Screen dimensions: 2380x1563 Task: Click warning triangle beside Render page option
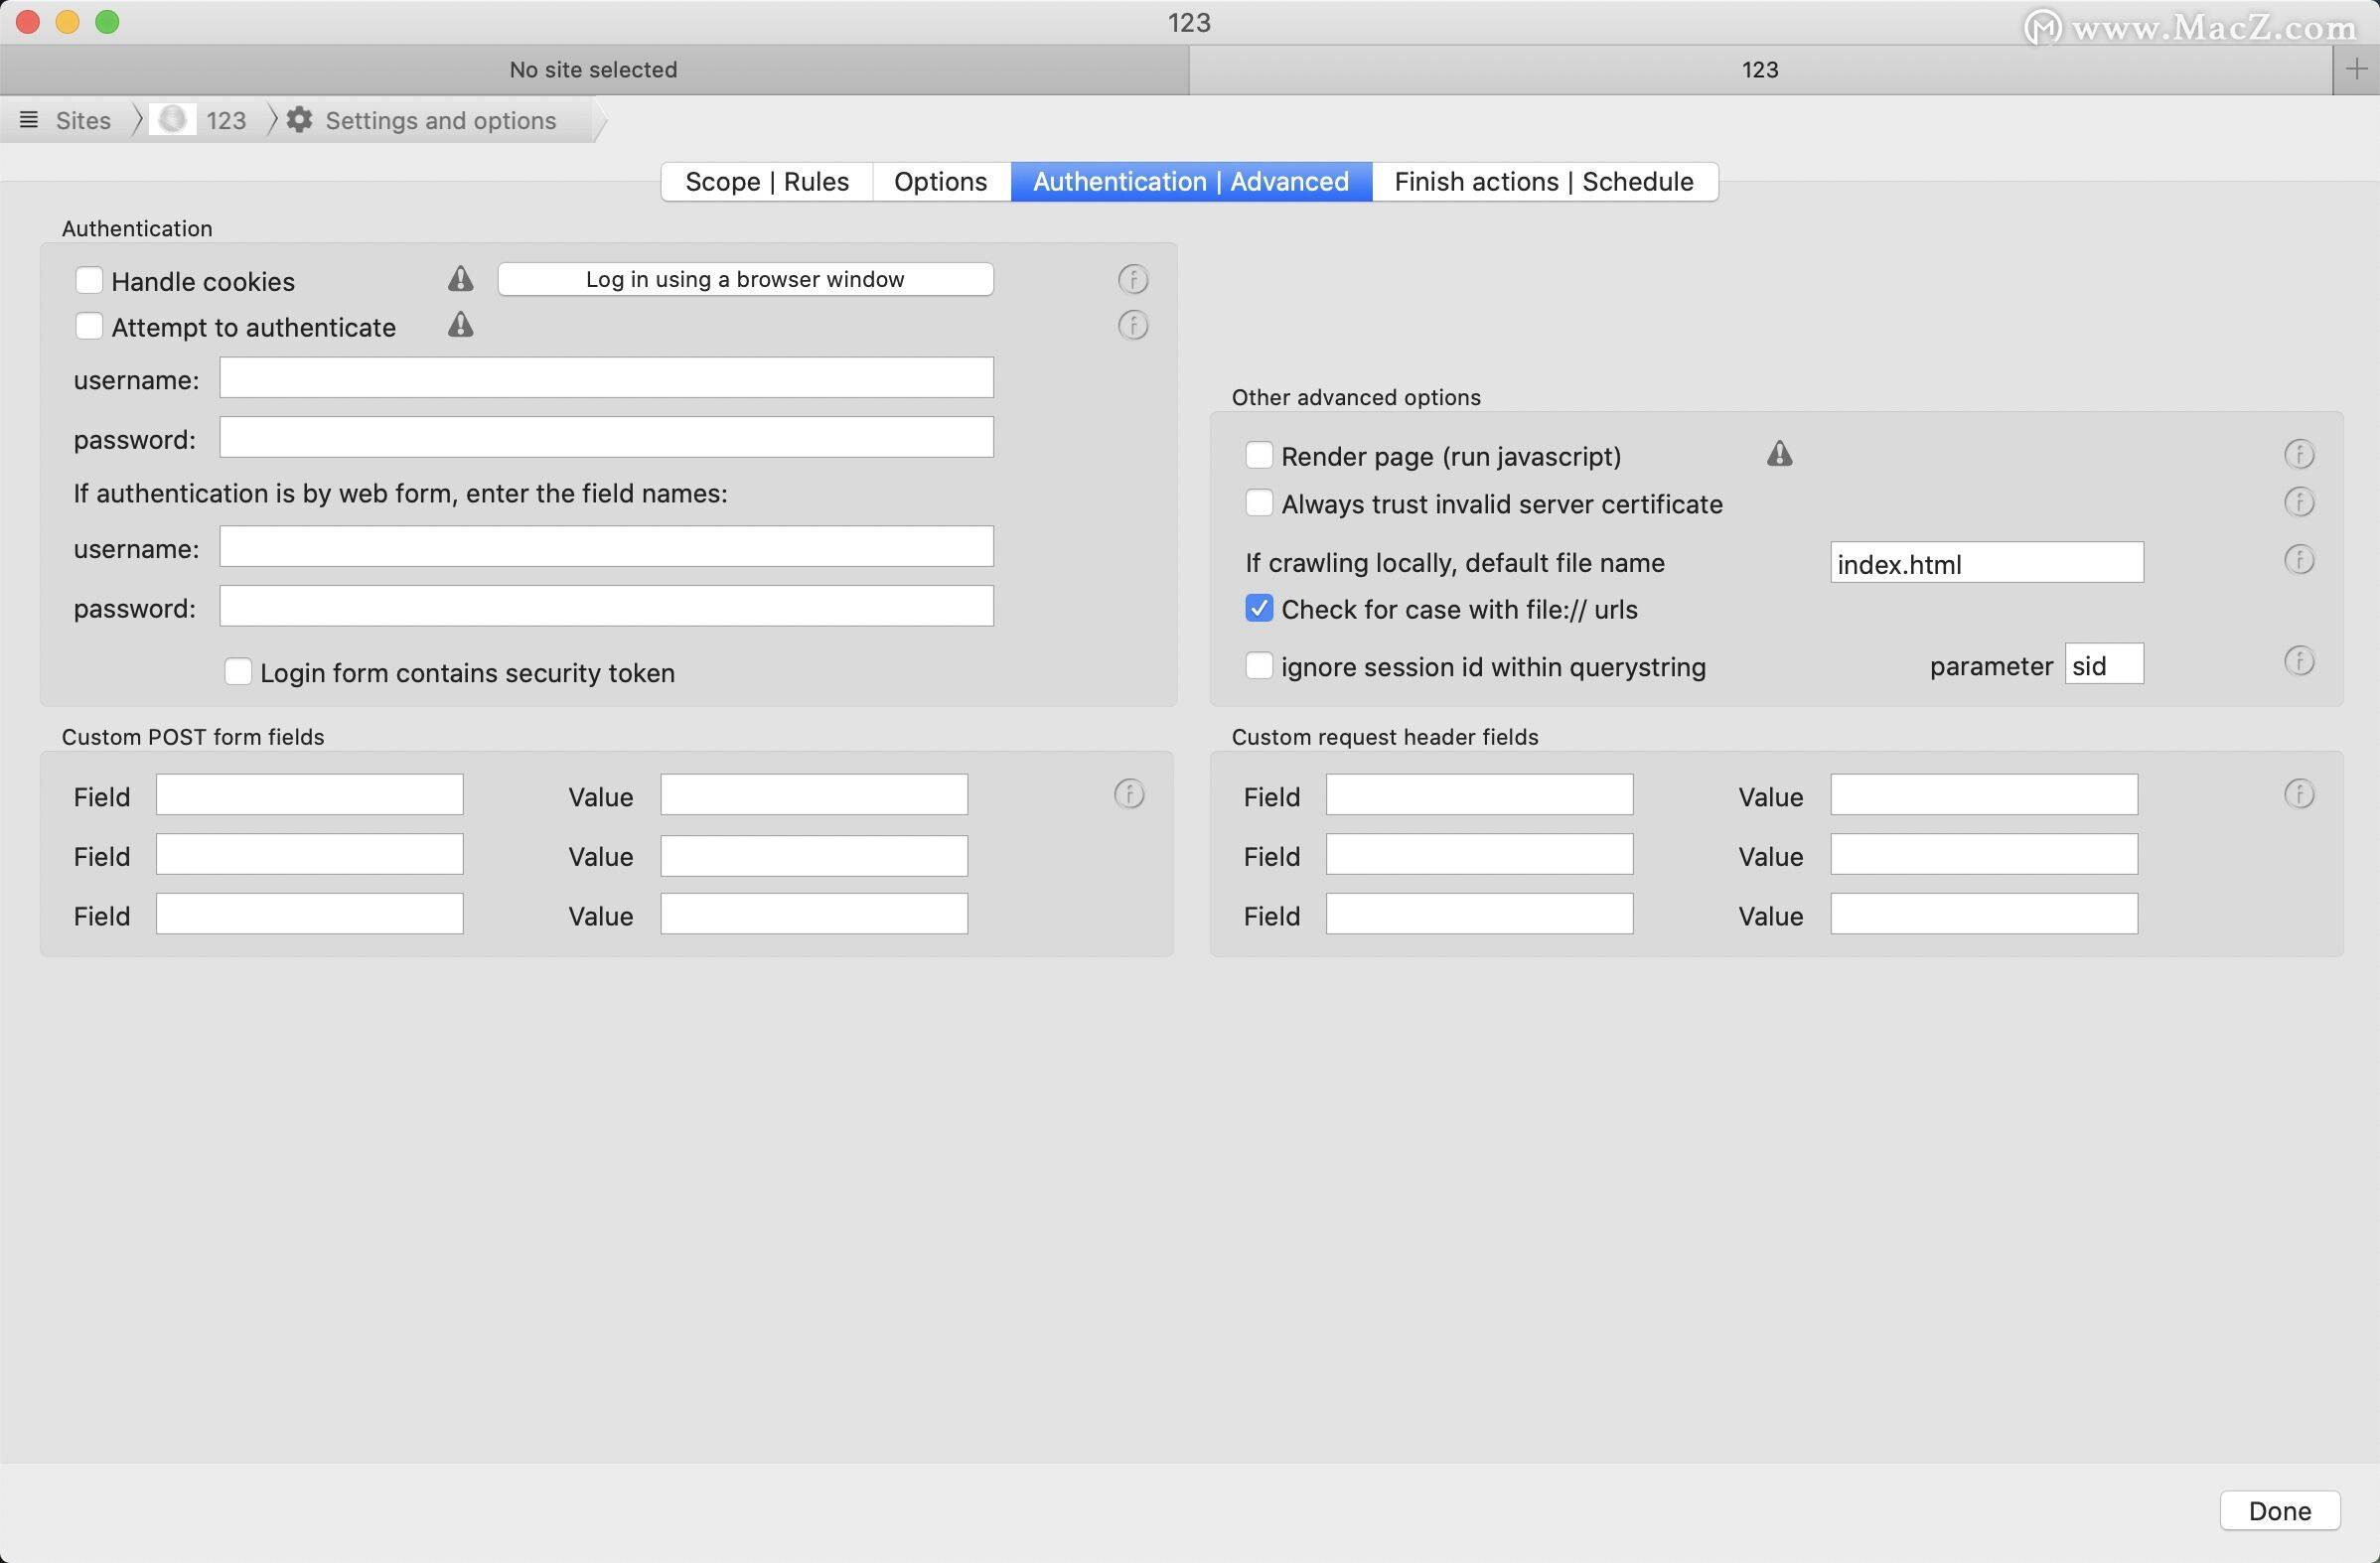[x=1779, y=454]
